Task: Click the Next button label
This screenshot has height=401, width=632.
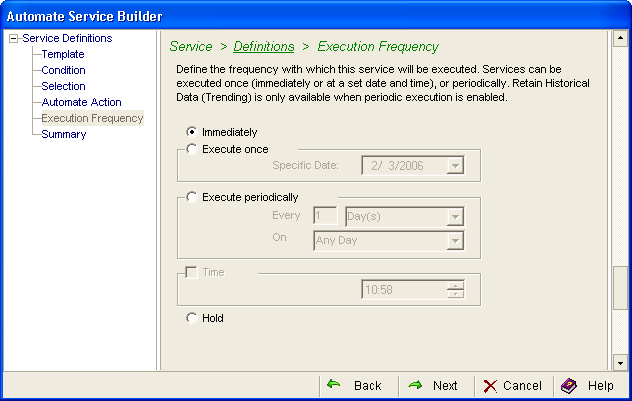Action: point(445,386)
